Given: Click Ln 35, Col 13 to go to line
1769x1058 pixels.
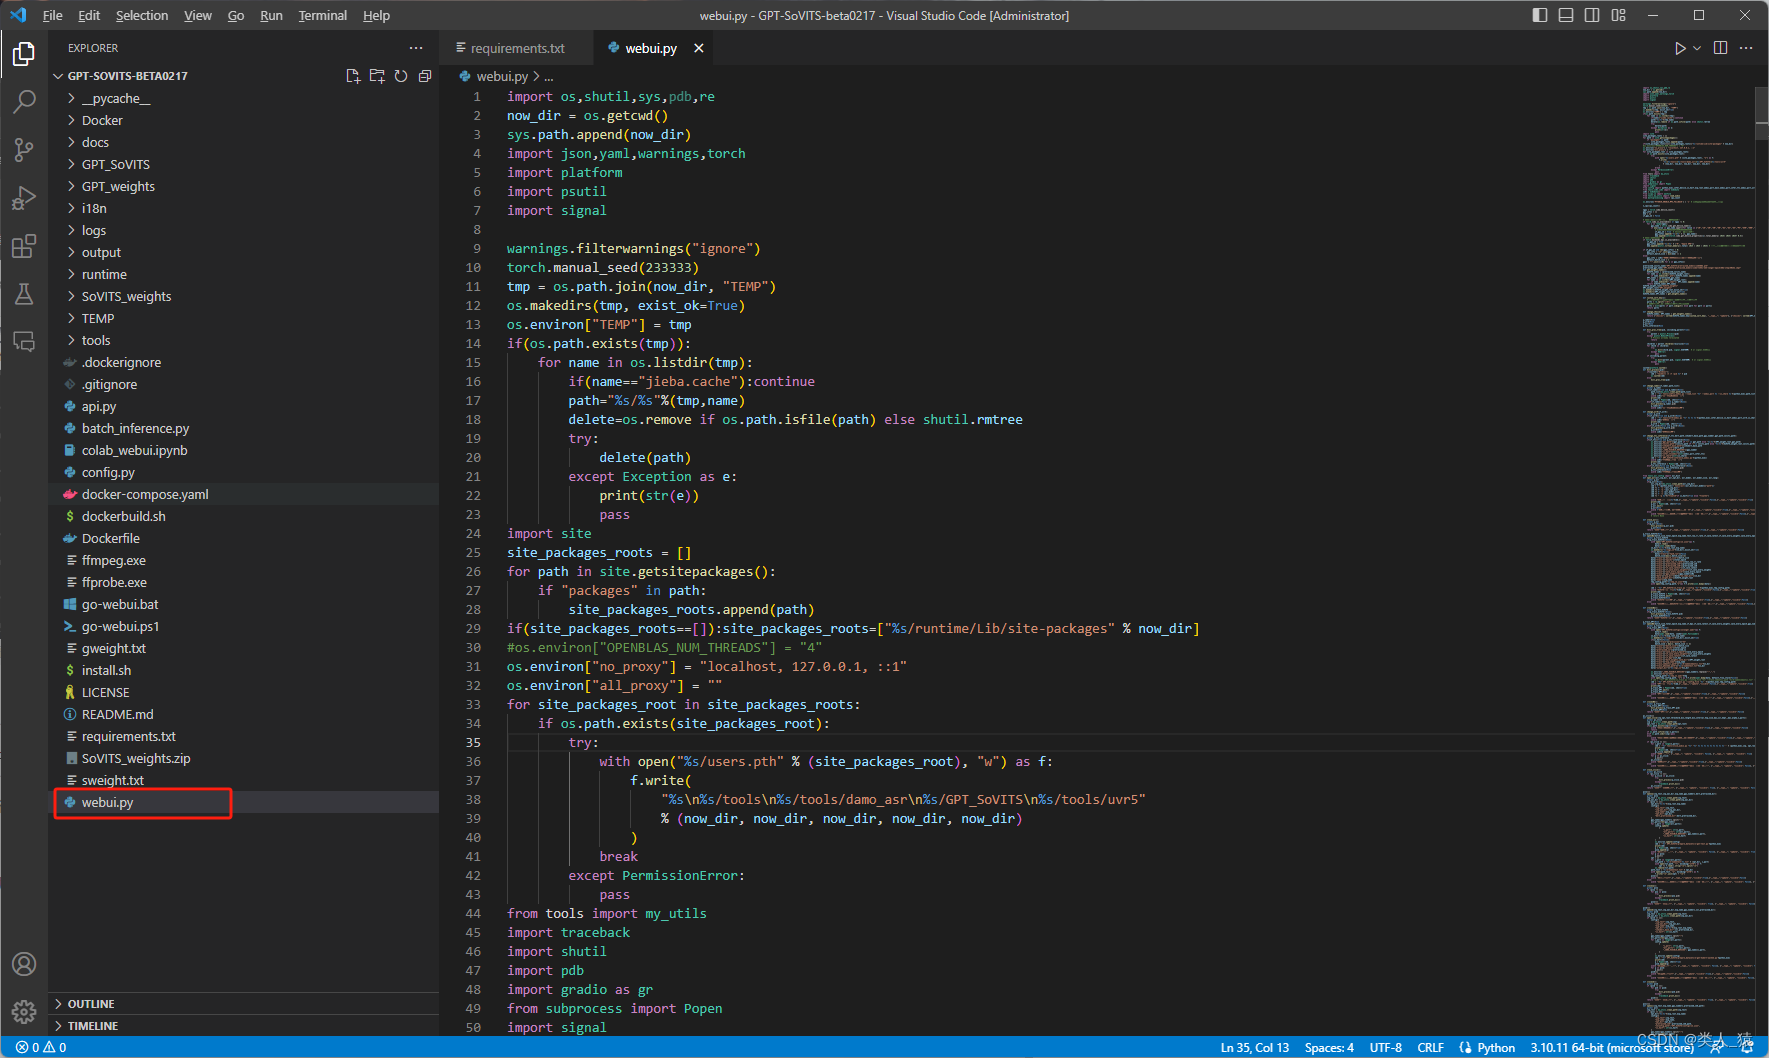Looking at the screenshot, I should [1254, 1047].
